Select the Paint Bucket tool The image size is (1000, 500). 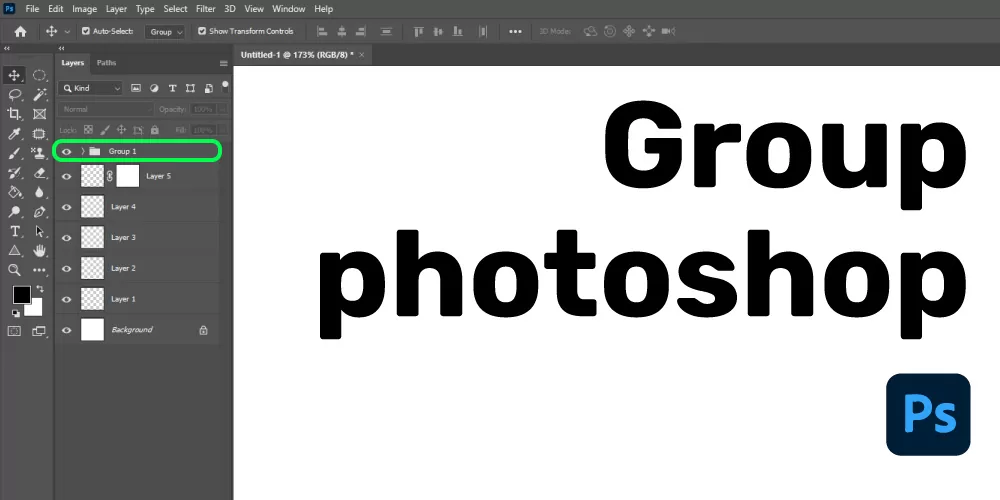coord(14,192)
